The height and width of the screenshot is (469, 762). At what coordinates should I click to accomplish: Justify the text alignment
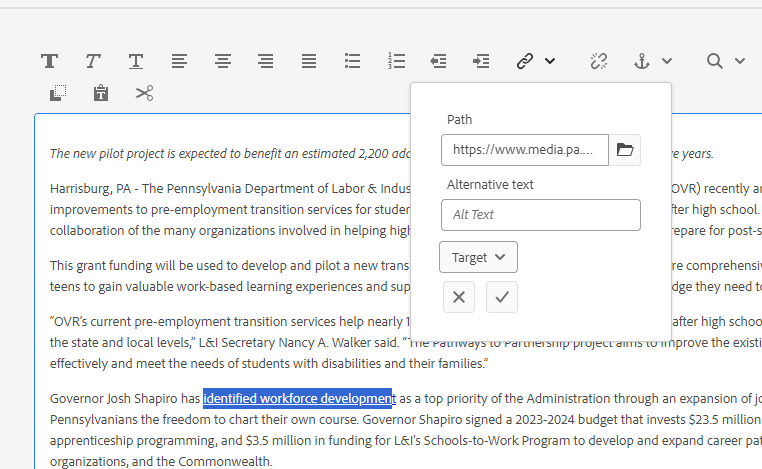point(309,61)
